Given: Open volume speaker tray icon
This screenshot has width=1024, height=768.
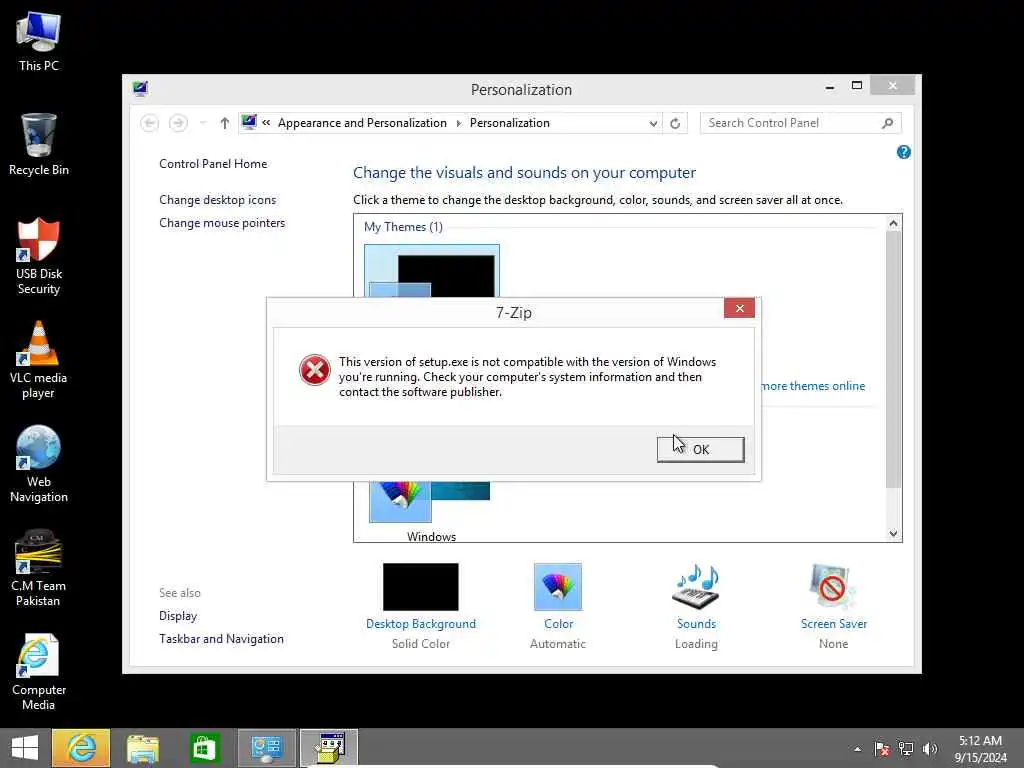Looking at the screenshot, I should (930, 749).
